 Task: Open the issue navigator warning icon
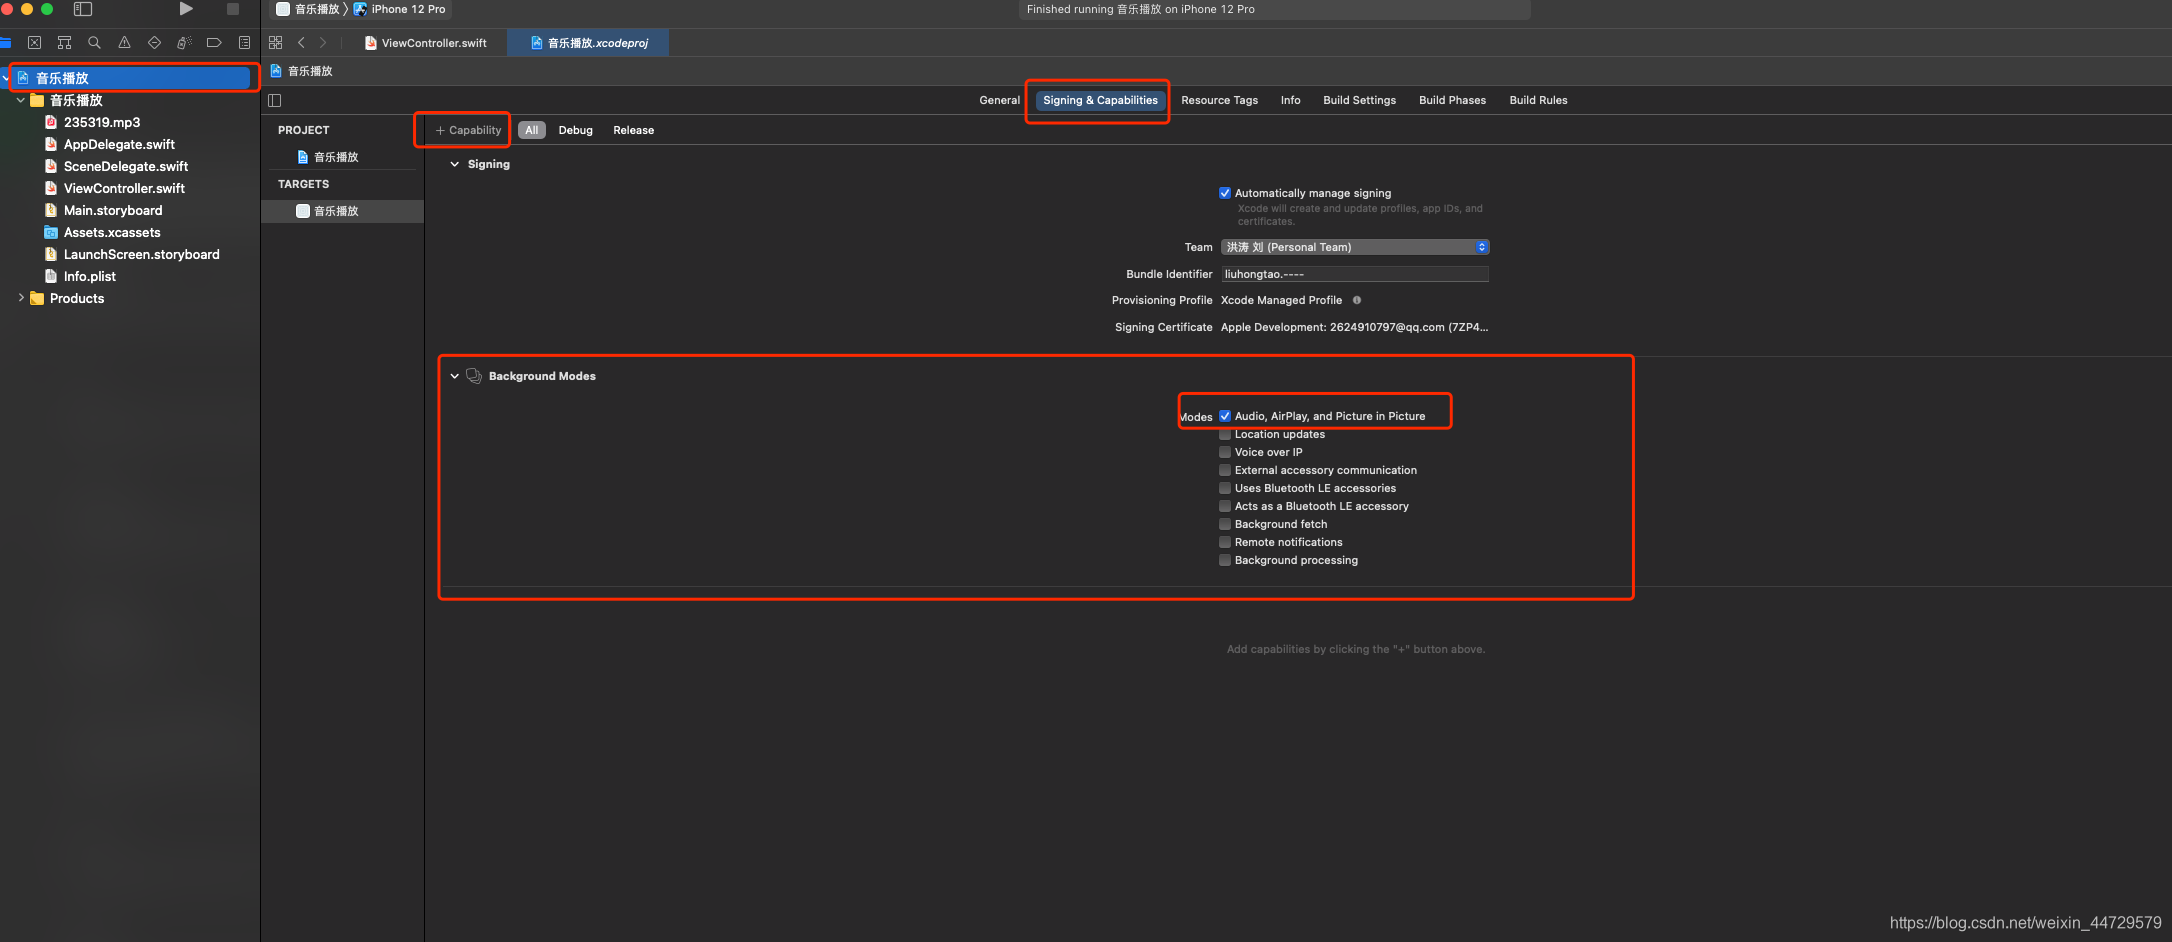(x=124, y=43)
